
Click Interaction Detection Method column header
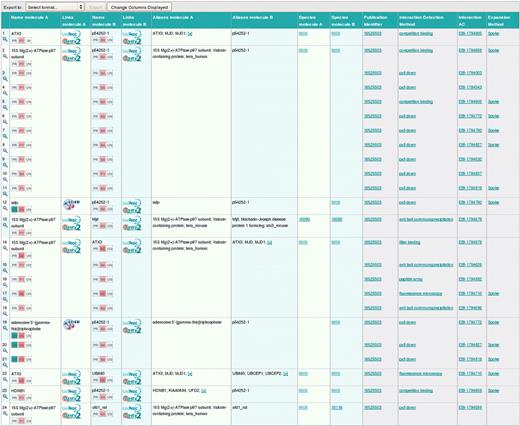[421, 21]
